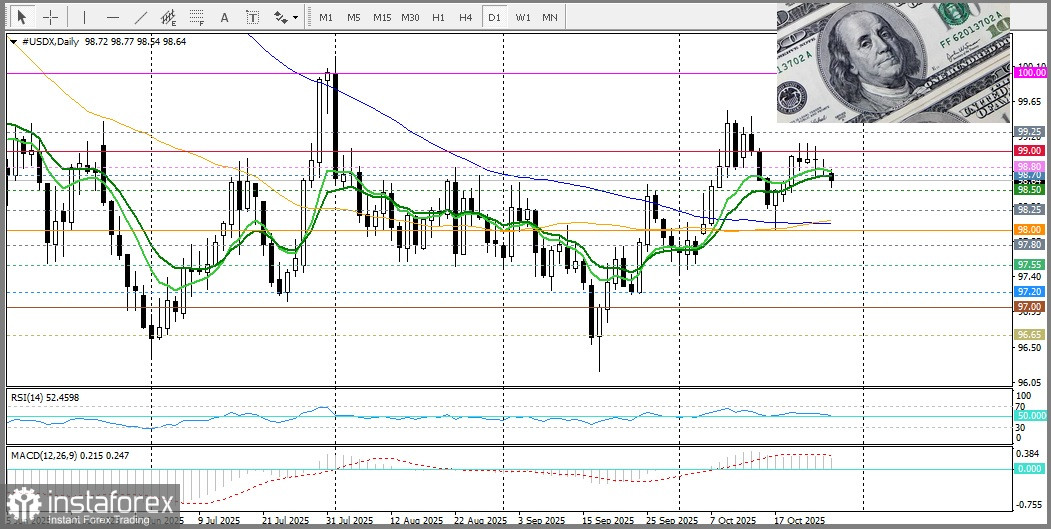Activate the crosshair tool

pos(49,17)
